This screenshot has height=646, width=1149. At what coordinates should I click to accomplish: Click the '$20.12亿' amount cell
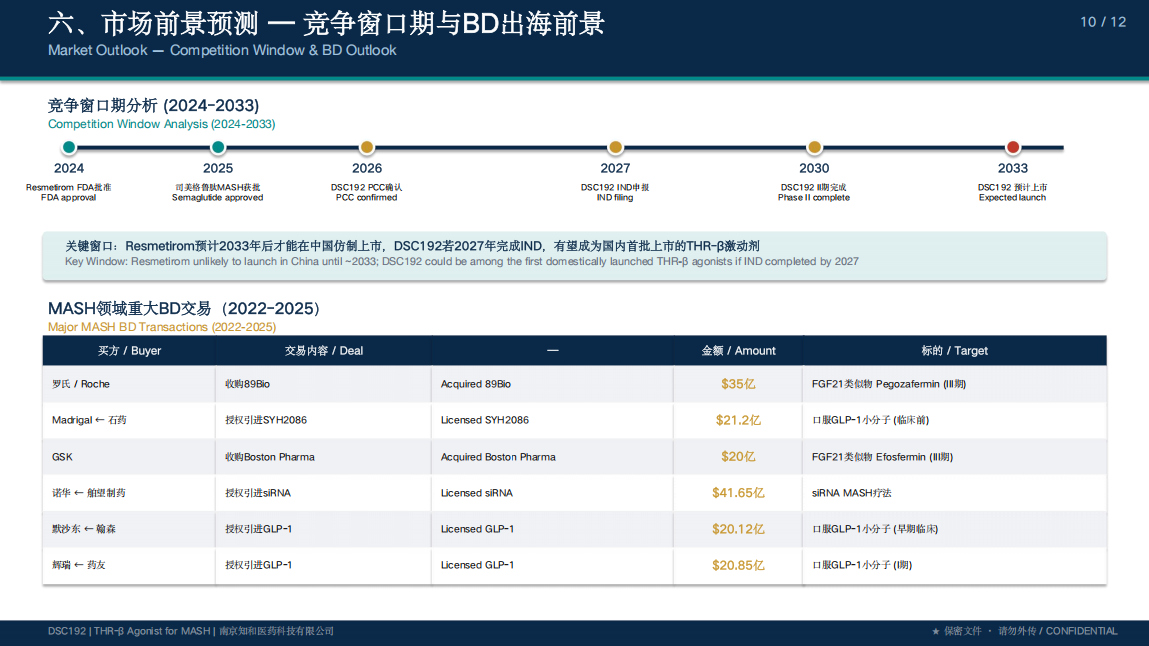[738, 529]
